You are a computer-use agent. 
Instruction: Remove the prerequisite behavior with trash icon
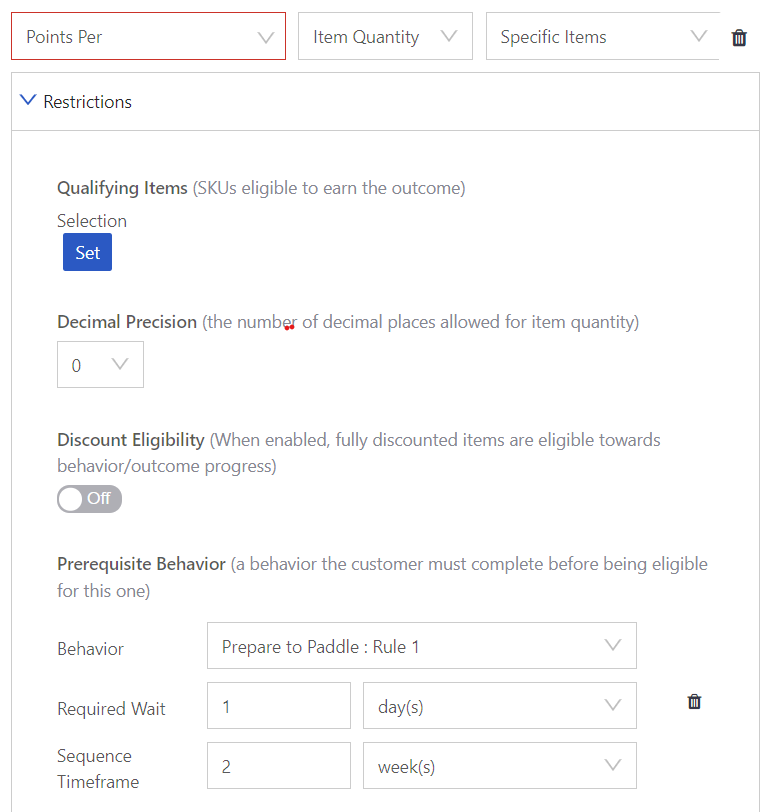point(694,702)
